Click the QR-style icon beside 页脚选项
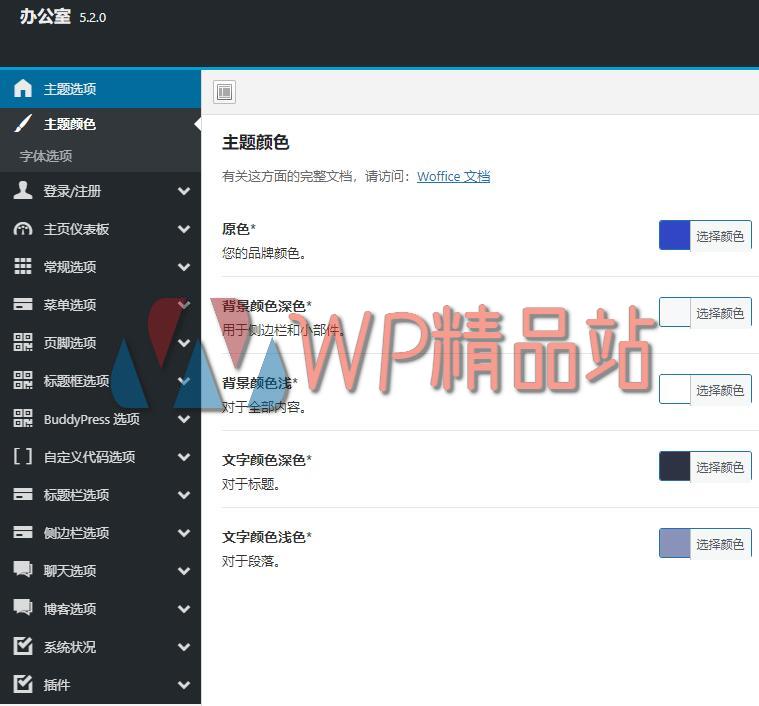759x706 pixels. pyautogui.click(x=23, y=342)
